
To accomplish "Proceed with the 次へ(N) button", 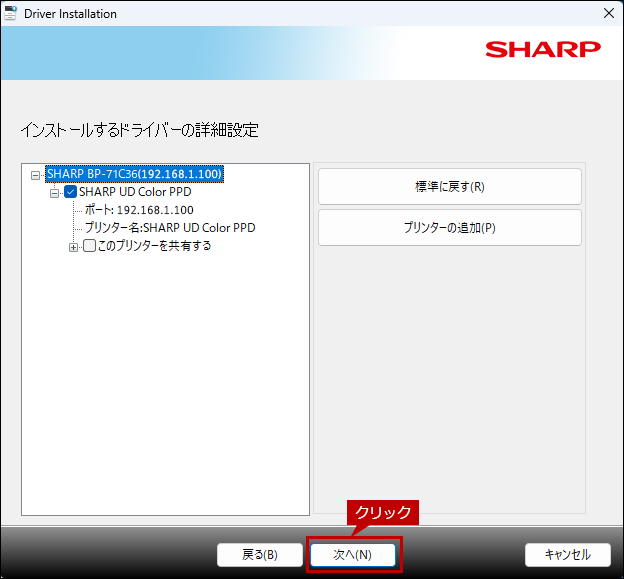I will coord(352,554).
